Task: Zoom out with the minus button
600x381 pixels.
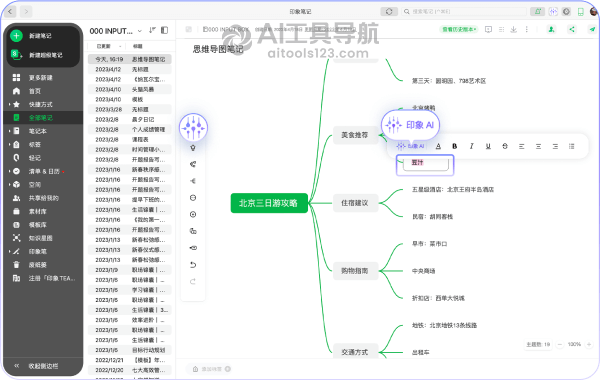Action: 559,344
